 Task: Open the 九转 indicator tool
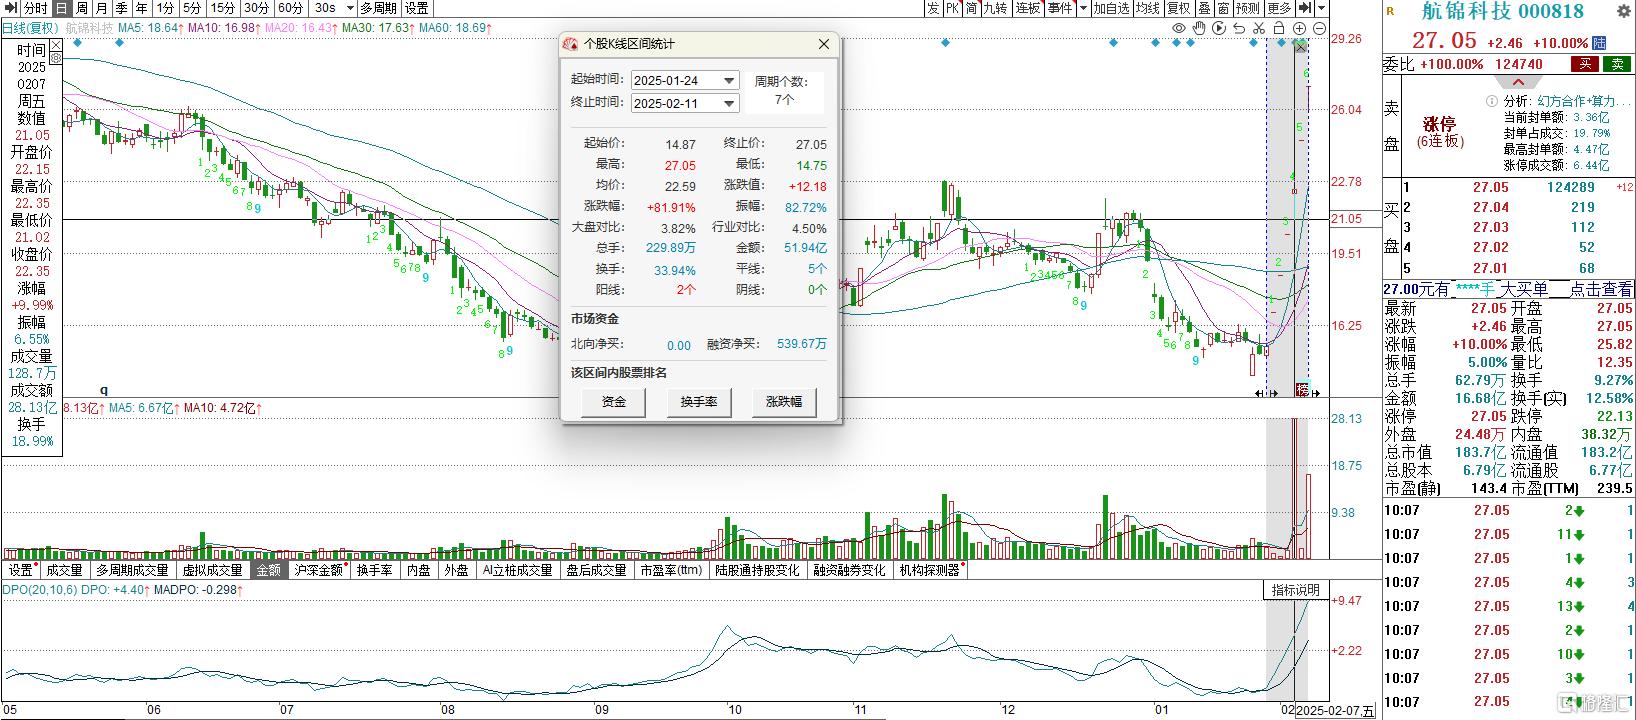point(996,8)
